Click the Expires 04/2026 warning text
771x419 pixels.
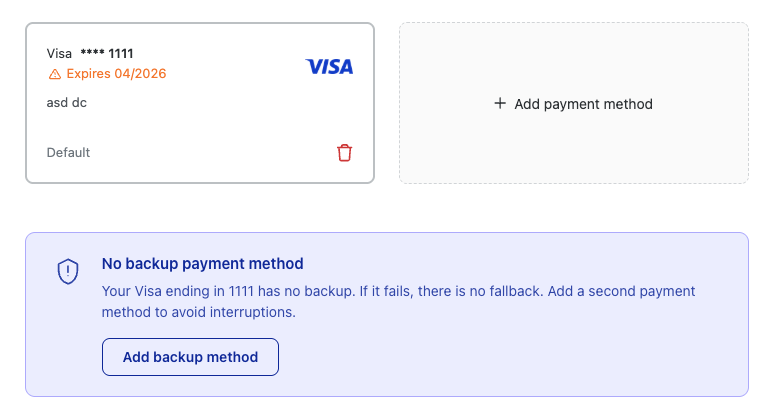[x=116, y=74]
